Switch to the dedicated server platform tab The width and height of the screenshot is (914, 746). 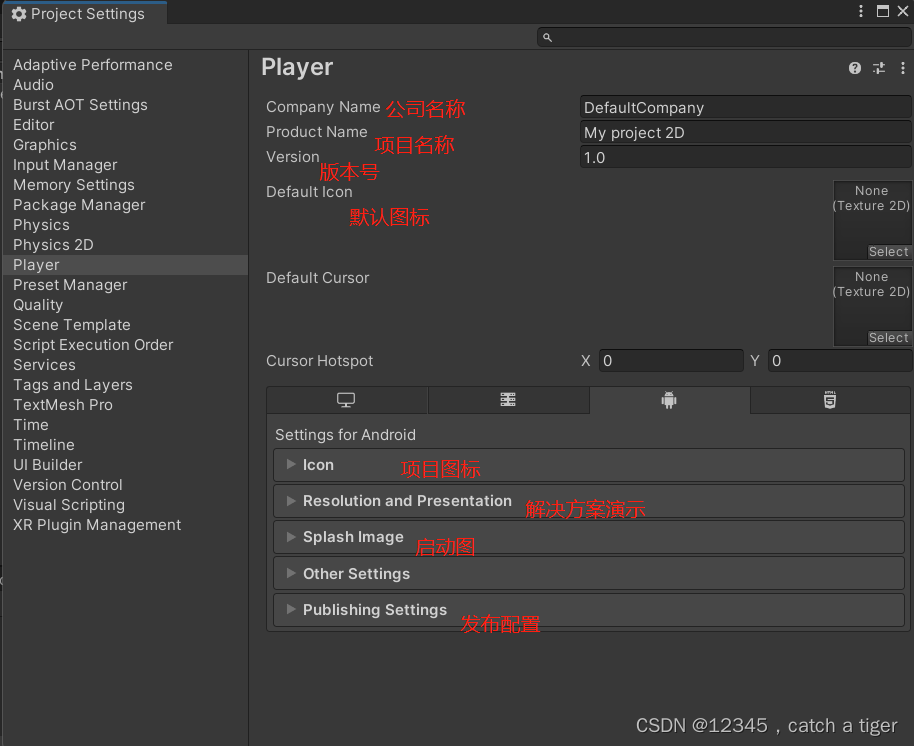(x=508, y=400)
